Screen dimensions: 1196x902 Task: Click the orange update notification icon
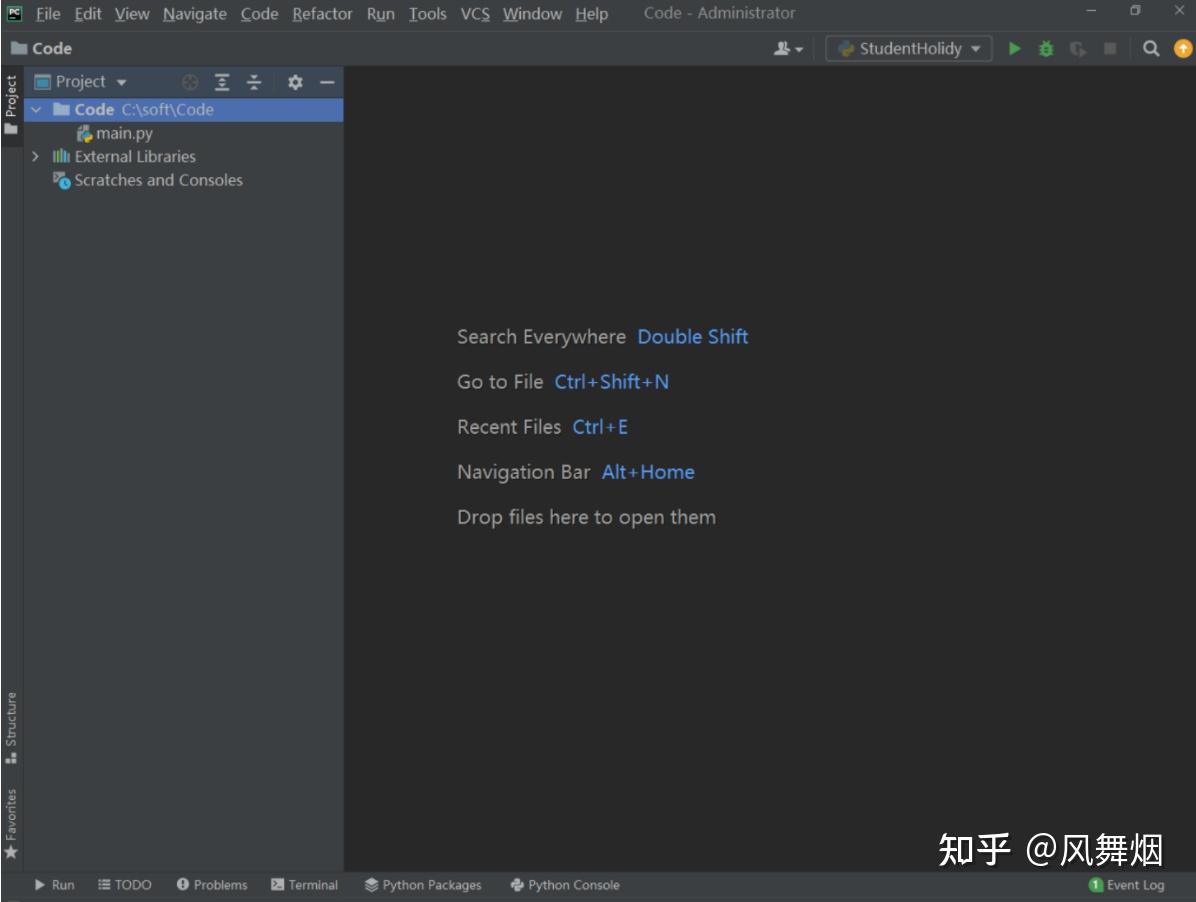[x=1182, y=49]
